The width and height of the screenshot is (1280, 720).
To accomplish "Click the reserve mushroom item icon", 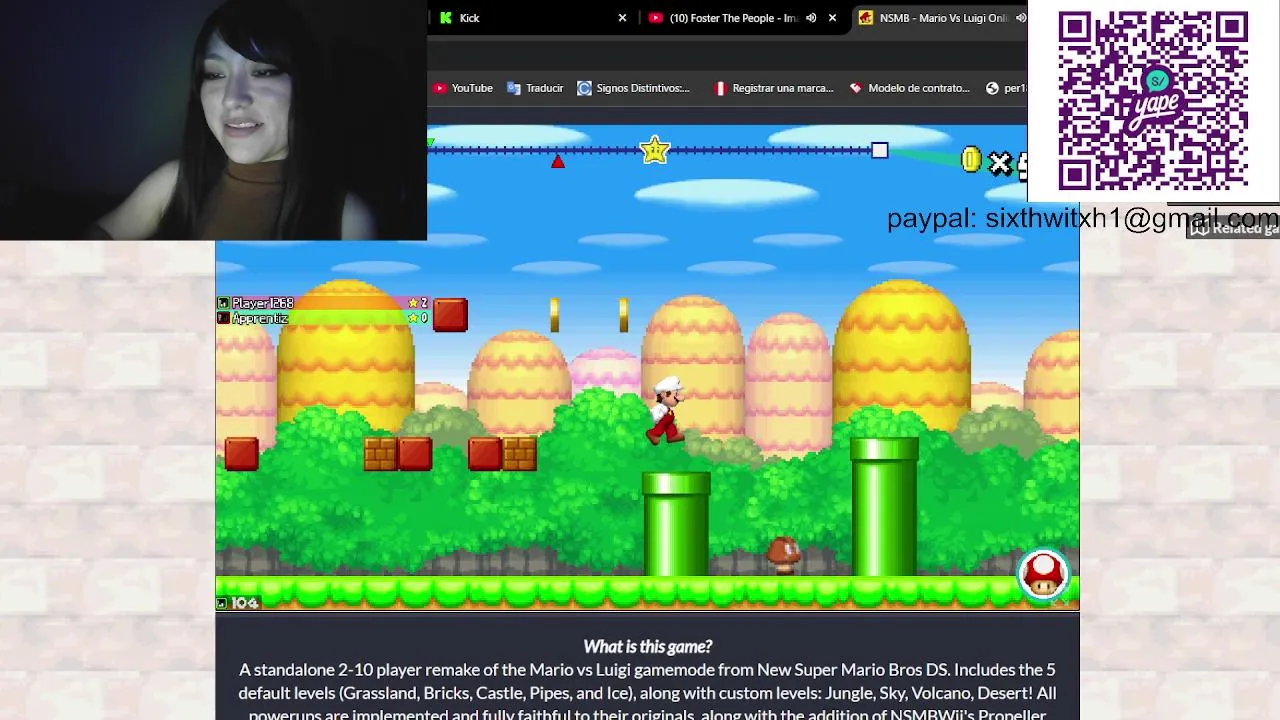I will pos(1043,574).
